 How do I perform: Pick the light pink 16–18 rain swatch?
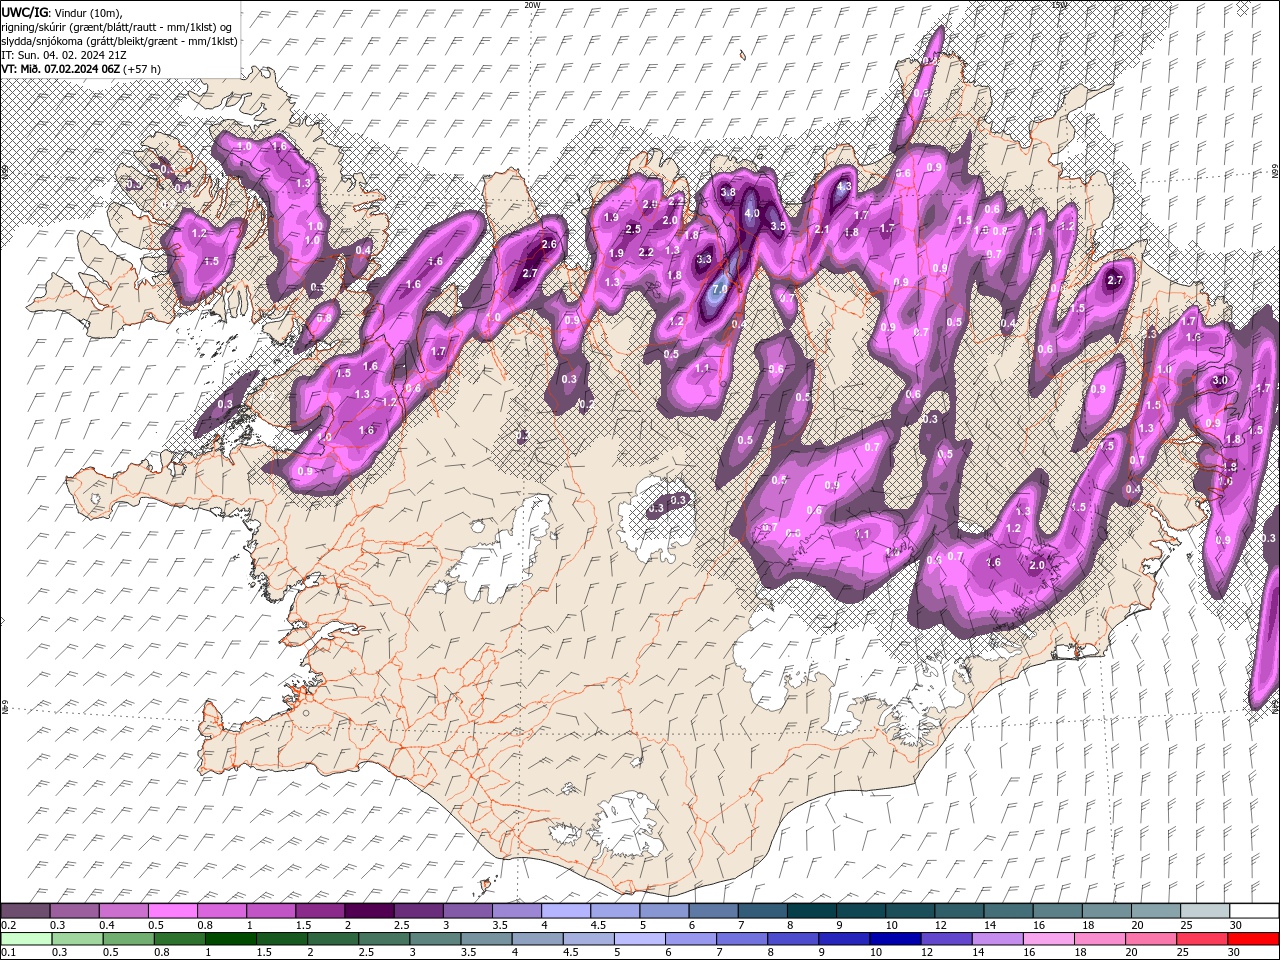(x=1047, y=939)
